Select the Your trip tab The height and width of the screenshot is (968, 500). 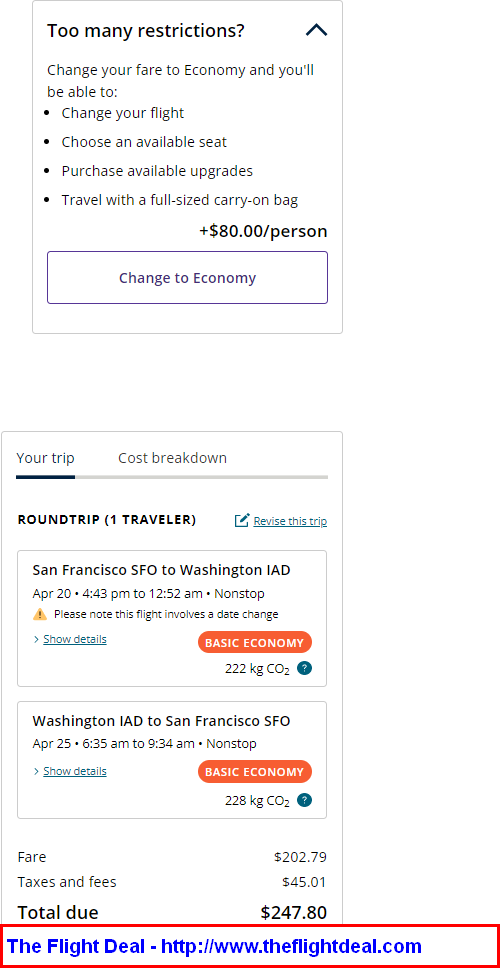[x=45, y=458]
